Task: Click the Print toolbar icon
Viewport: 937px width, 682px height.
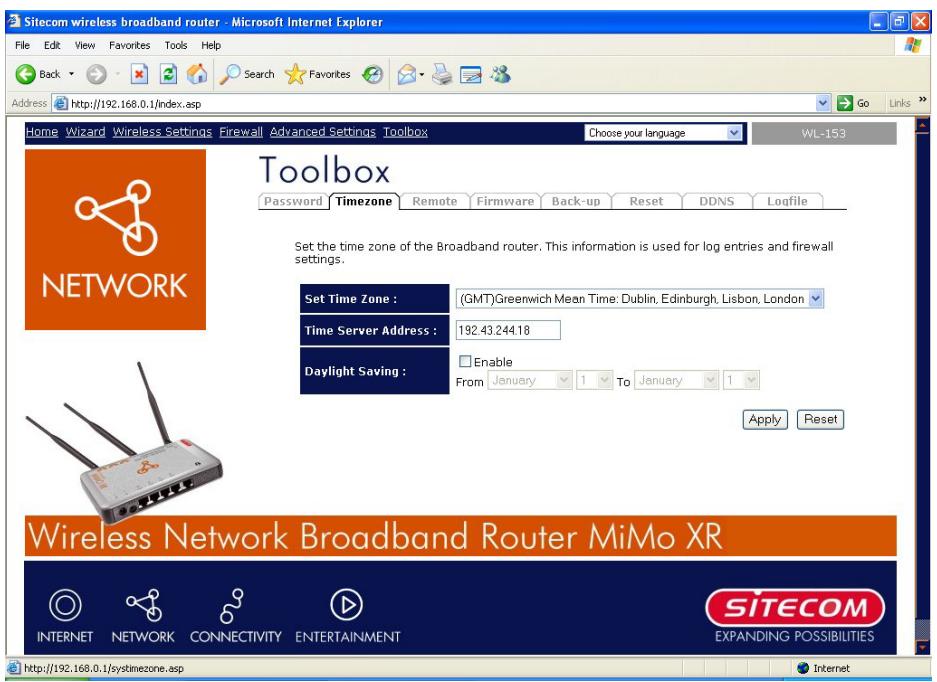Action: pyautogui.click(x=442, y=74)
